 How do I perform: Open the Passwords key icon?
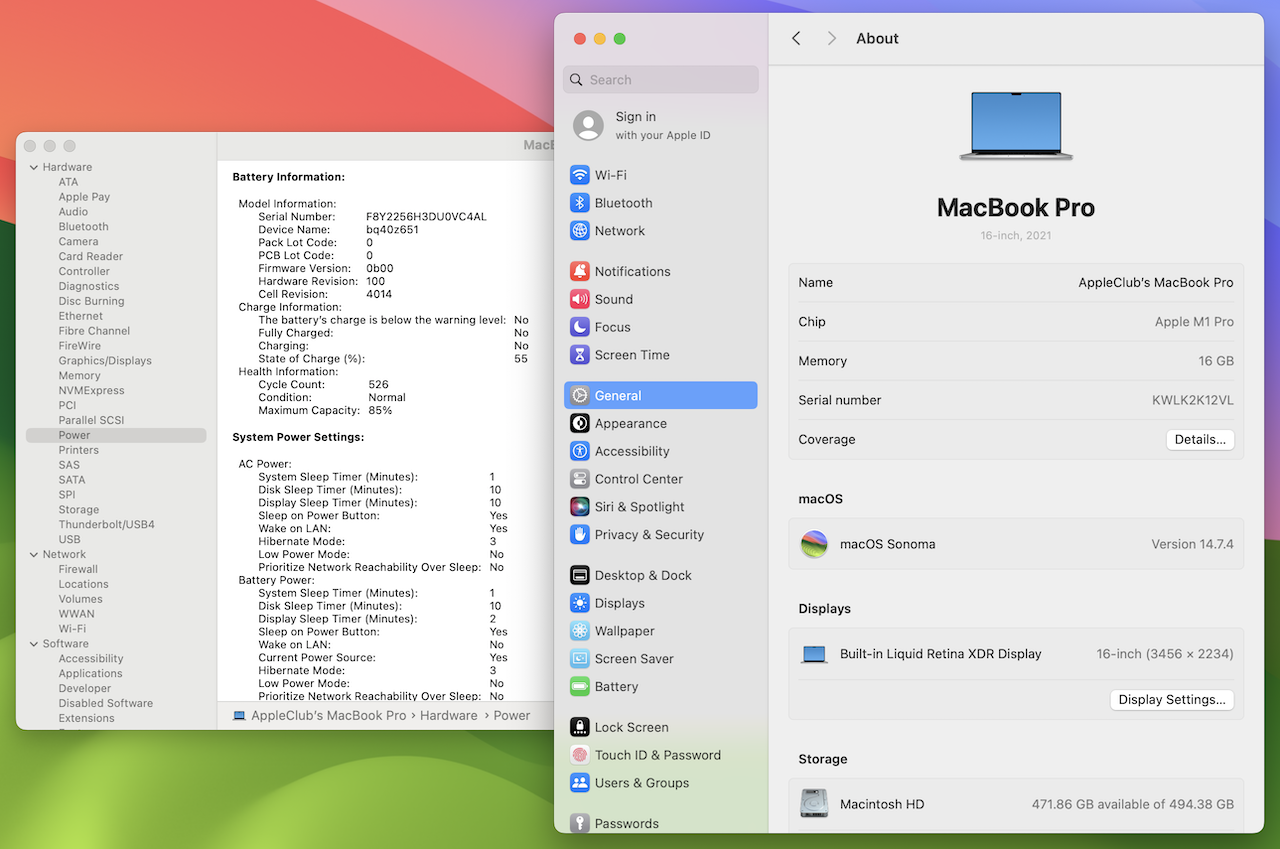[580, 823]
